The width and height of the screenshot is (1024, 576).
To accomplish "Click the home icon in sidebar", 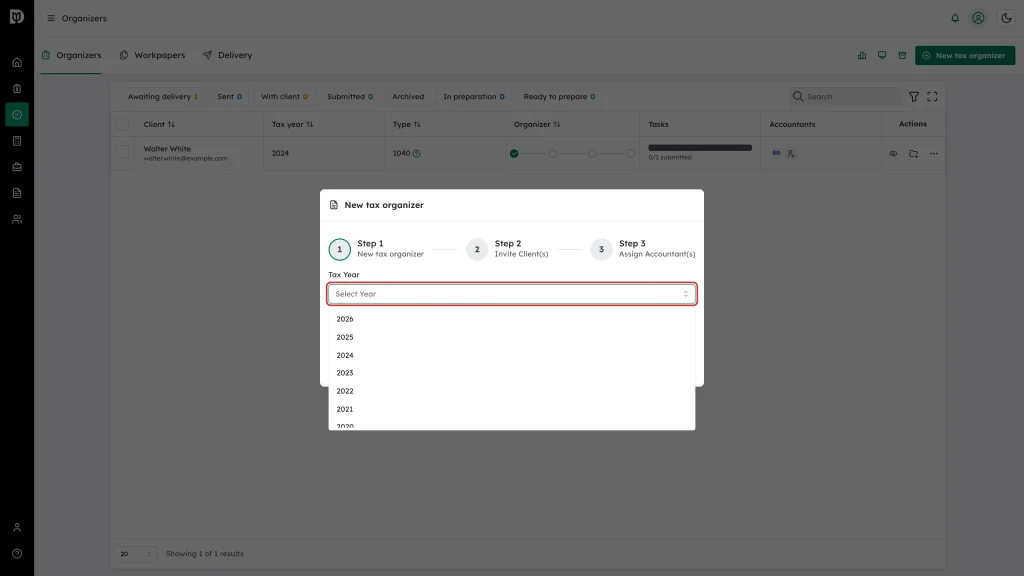I will pyautogui.click(x=17, y=63).
